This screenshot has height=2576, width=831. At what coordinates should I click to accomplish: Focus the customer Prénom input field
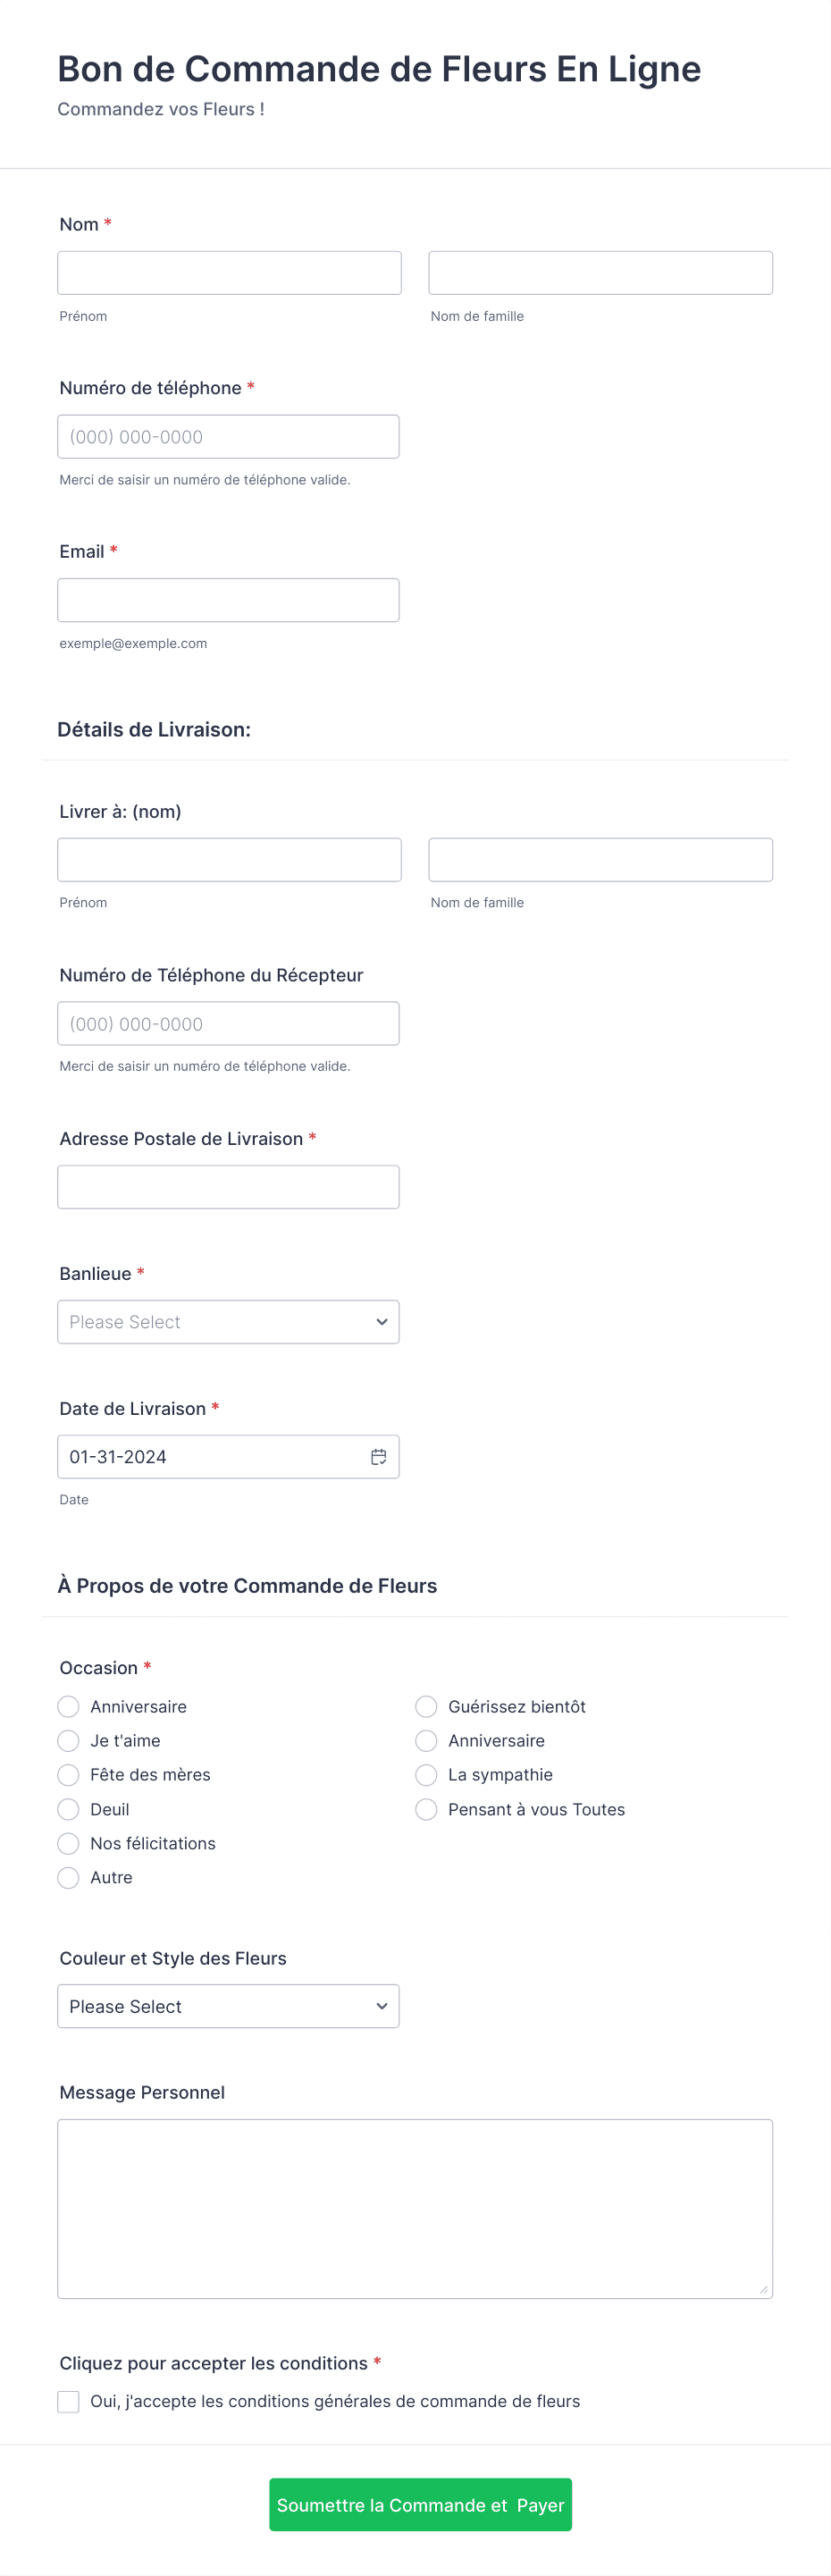point(229,273)
